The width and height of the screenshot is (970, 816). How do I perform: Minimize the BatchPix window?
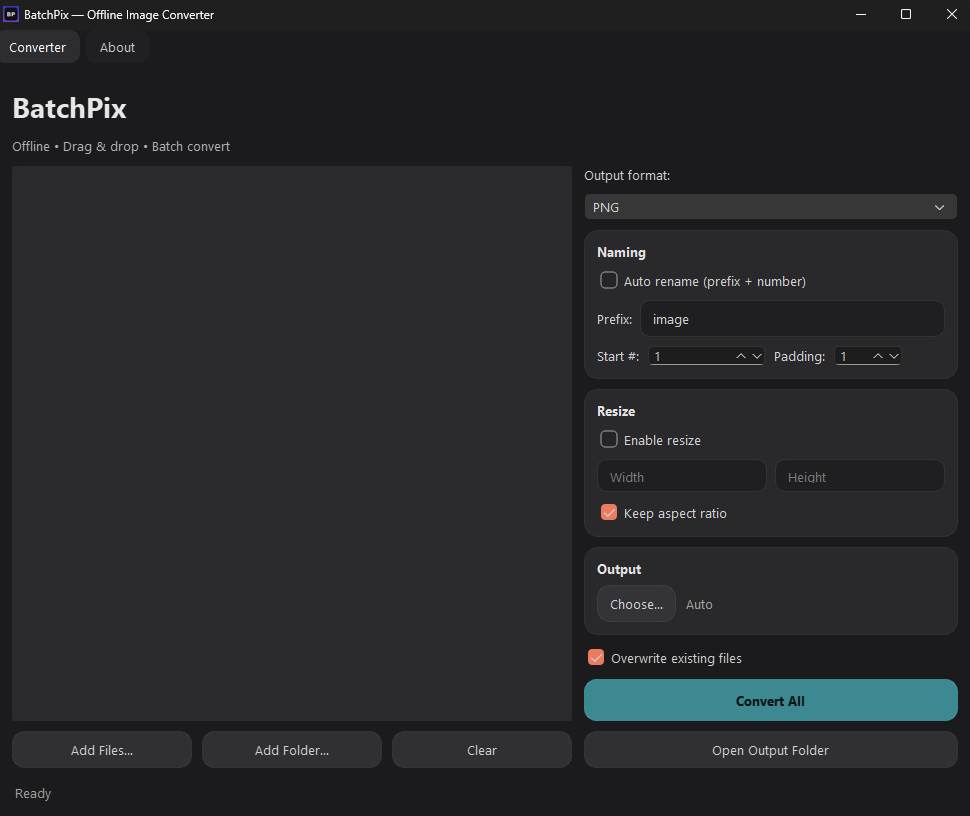tap(861, 14)
